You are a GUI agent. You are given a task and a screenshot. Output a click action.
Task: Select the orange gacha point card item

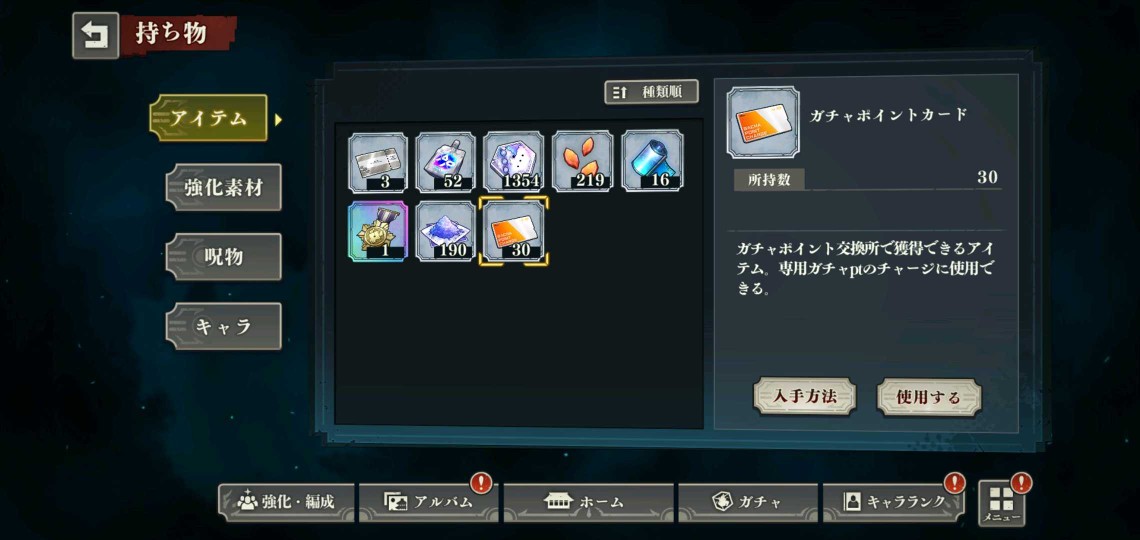click(513, 231)
